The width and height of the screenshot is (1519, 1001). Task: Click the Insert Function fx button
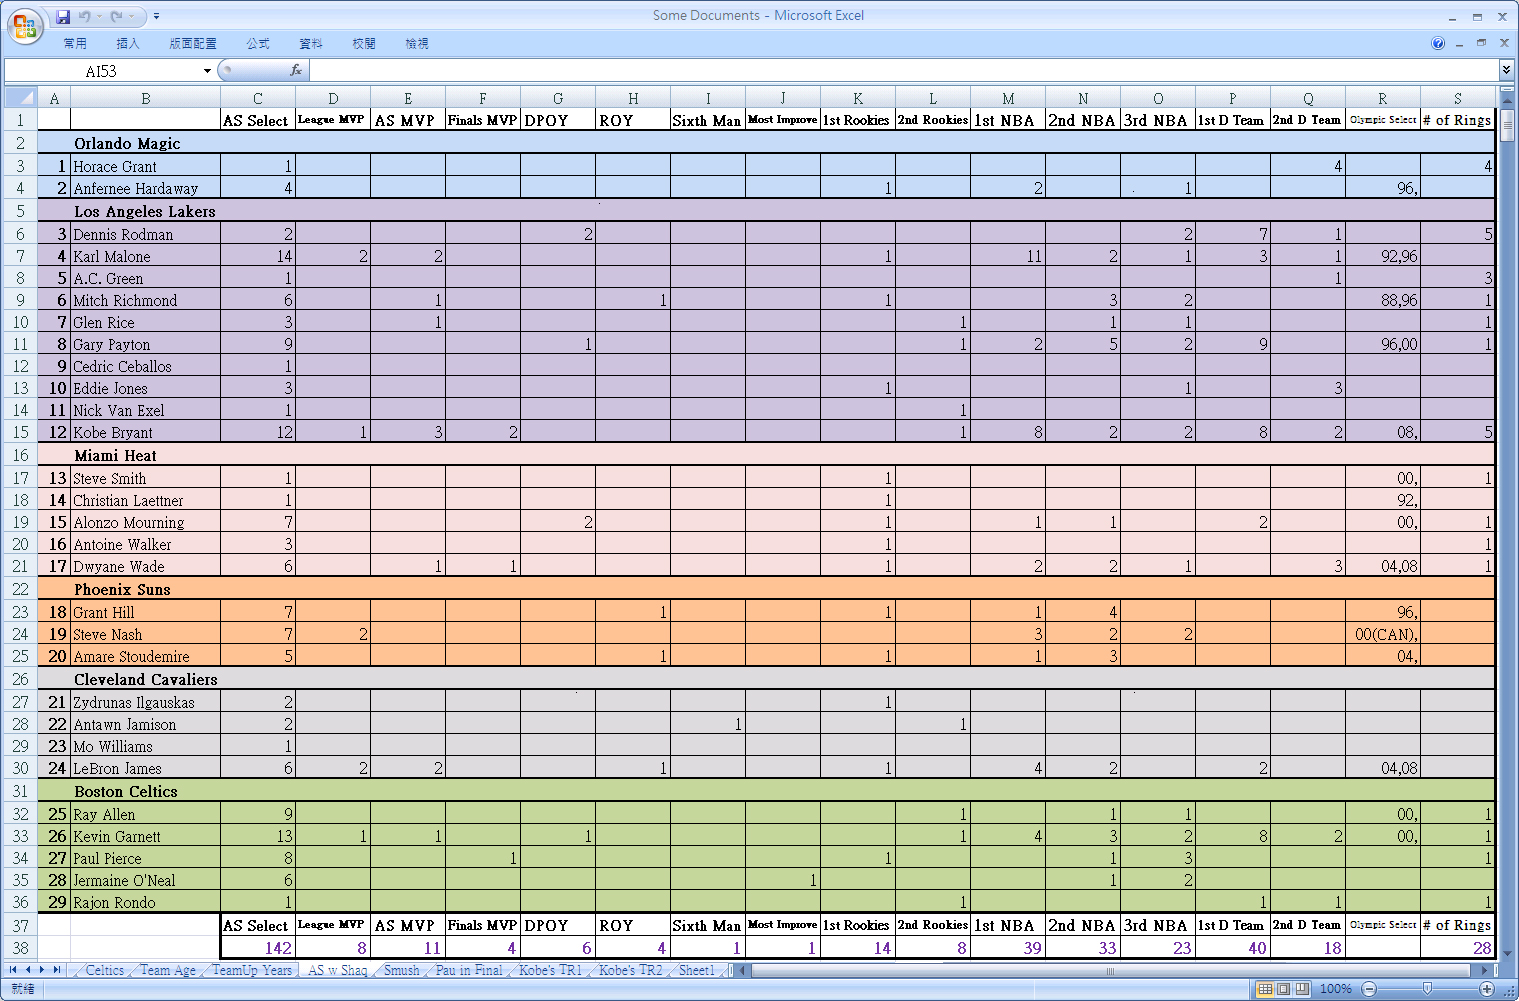(x=296, y=70)
